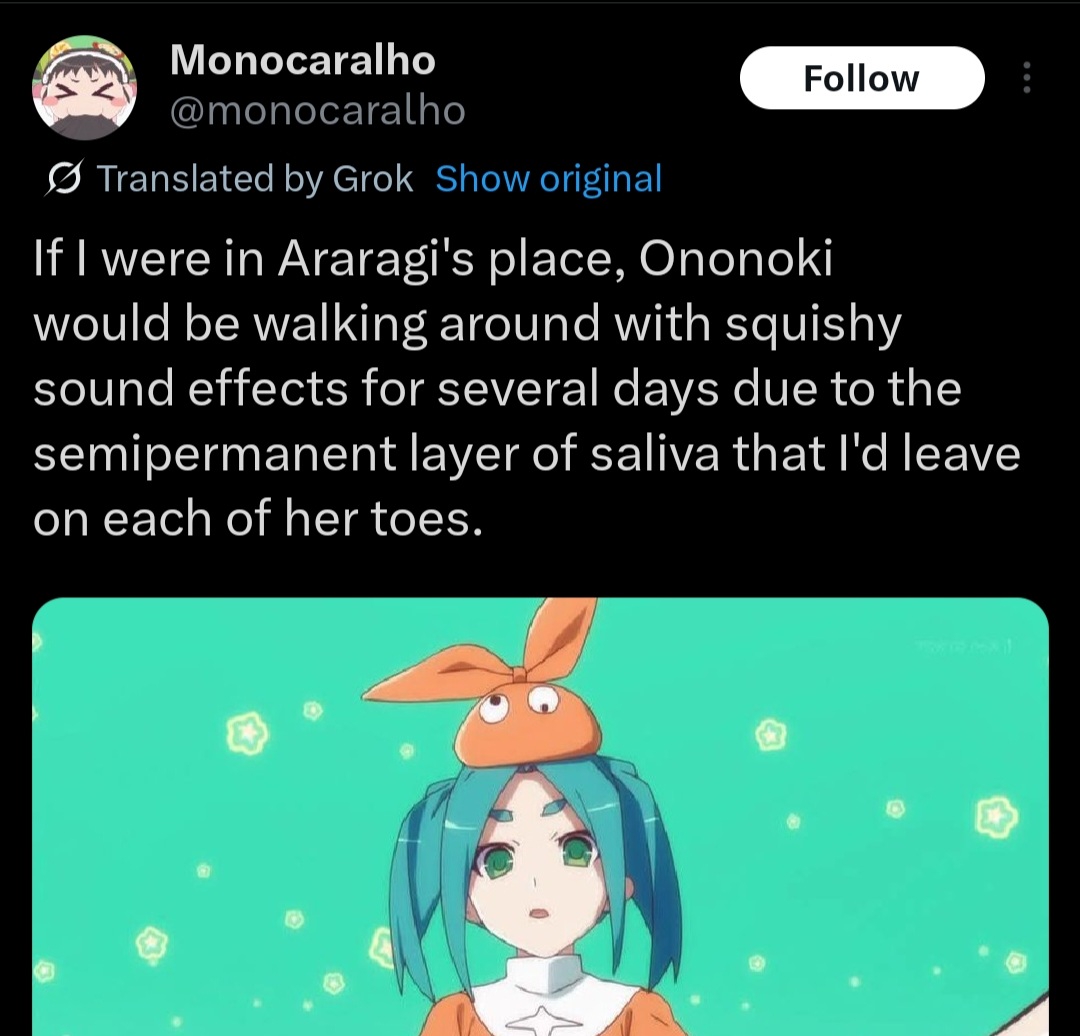Screen dimensions: 1080x1036
Task: Open the attached anime image
Action: tap(540, 817)
